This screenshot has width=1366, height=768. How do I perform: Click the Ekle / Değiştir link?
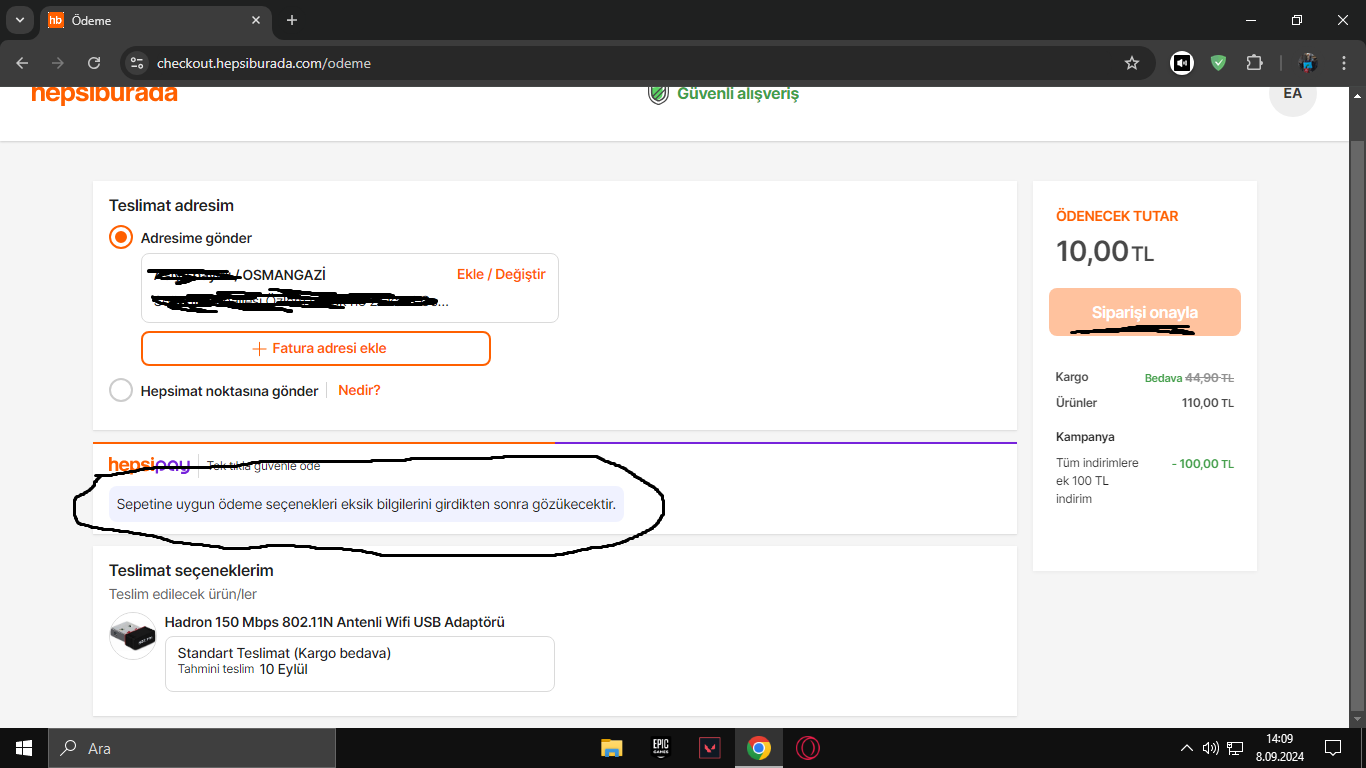(x=501, y=274)
